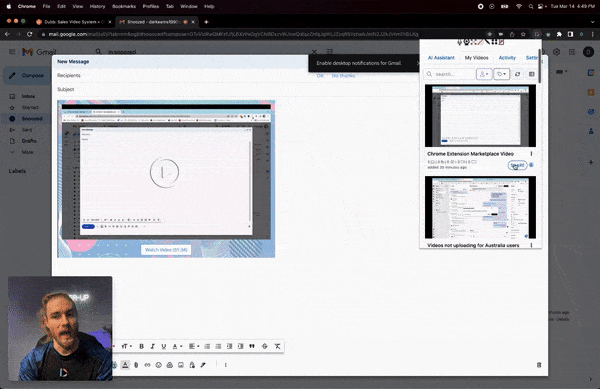The height and width of the screenshot is (389, 600).
Task: Open Google Calendar side panel
Action: coord(591,73)
